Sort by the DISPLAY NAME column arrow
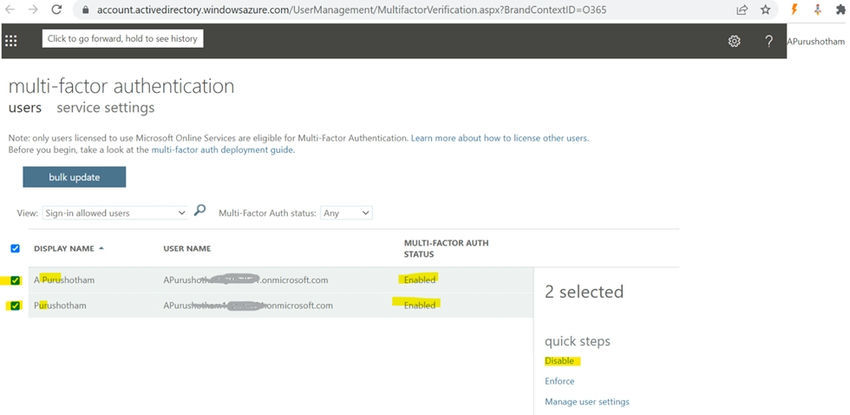 click(x=101, y=249)
